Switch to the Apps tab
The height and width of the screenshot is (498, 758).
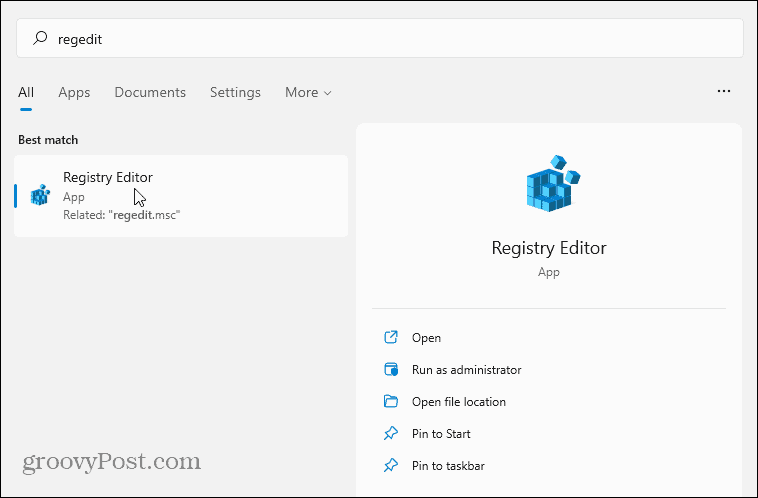click(x=74, y=92)
